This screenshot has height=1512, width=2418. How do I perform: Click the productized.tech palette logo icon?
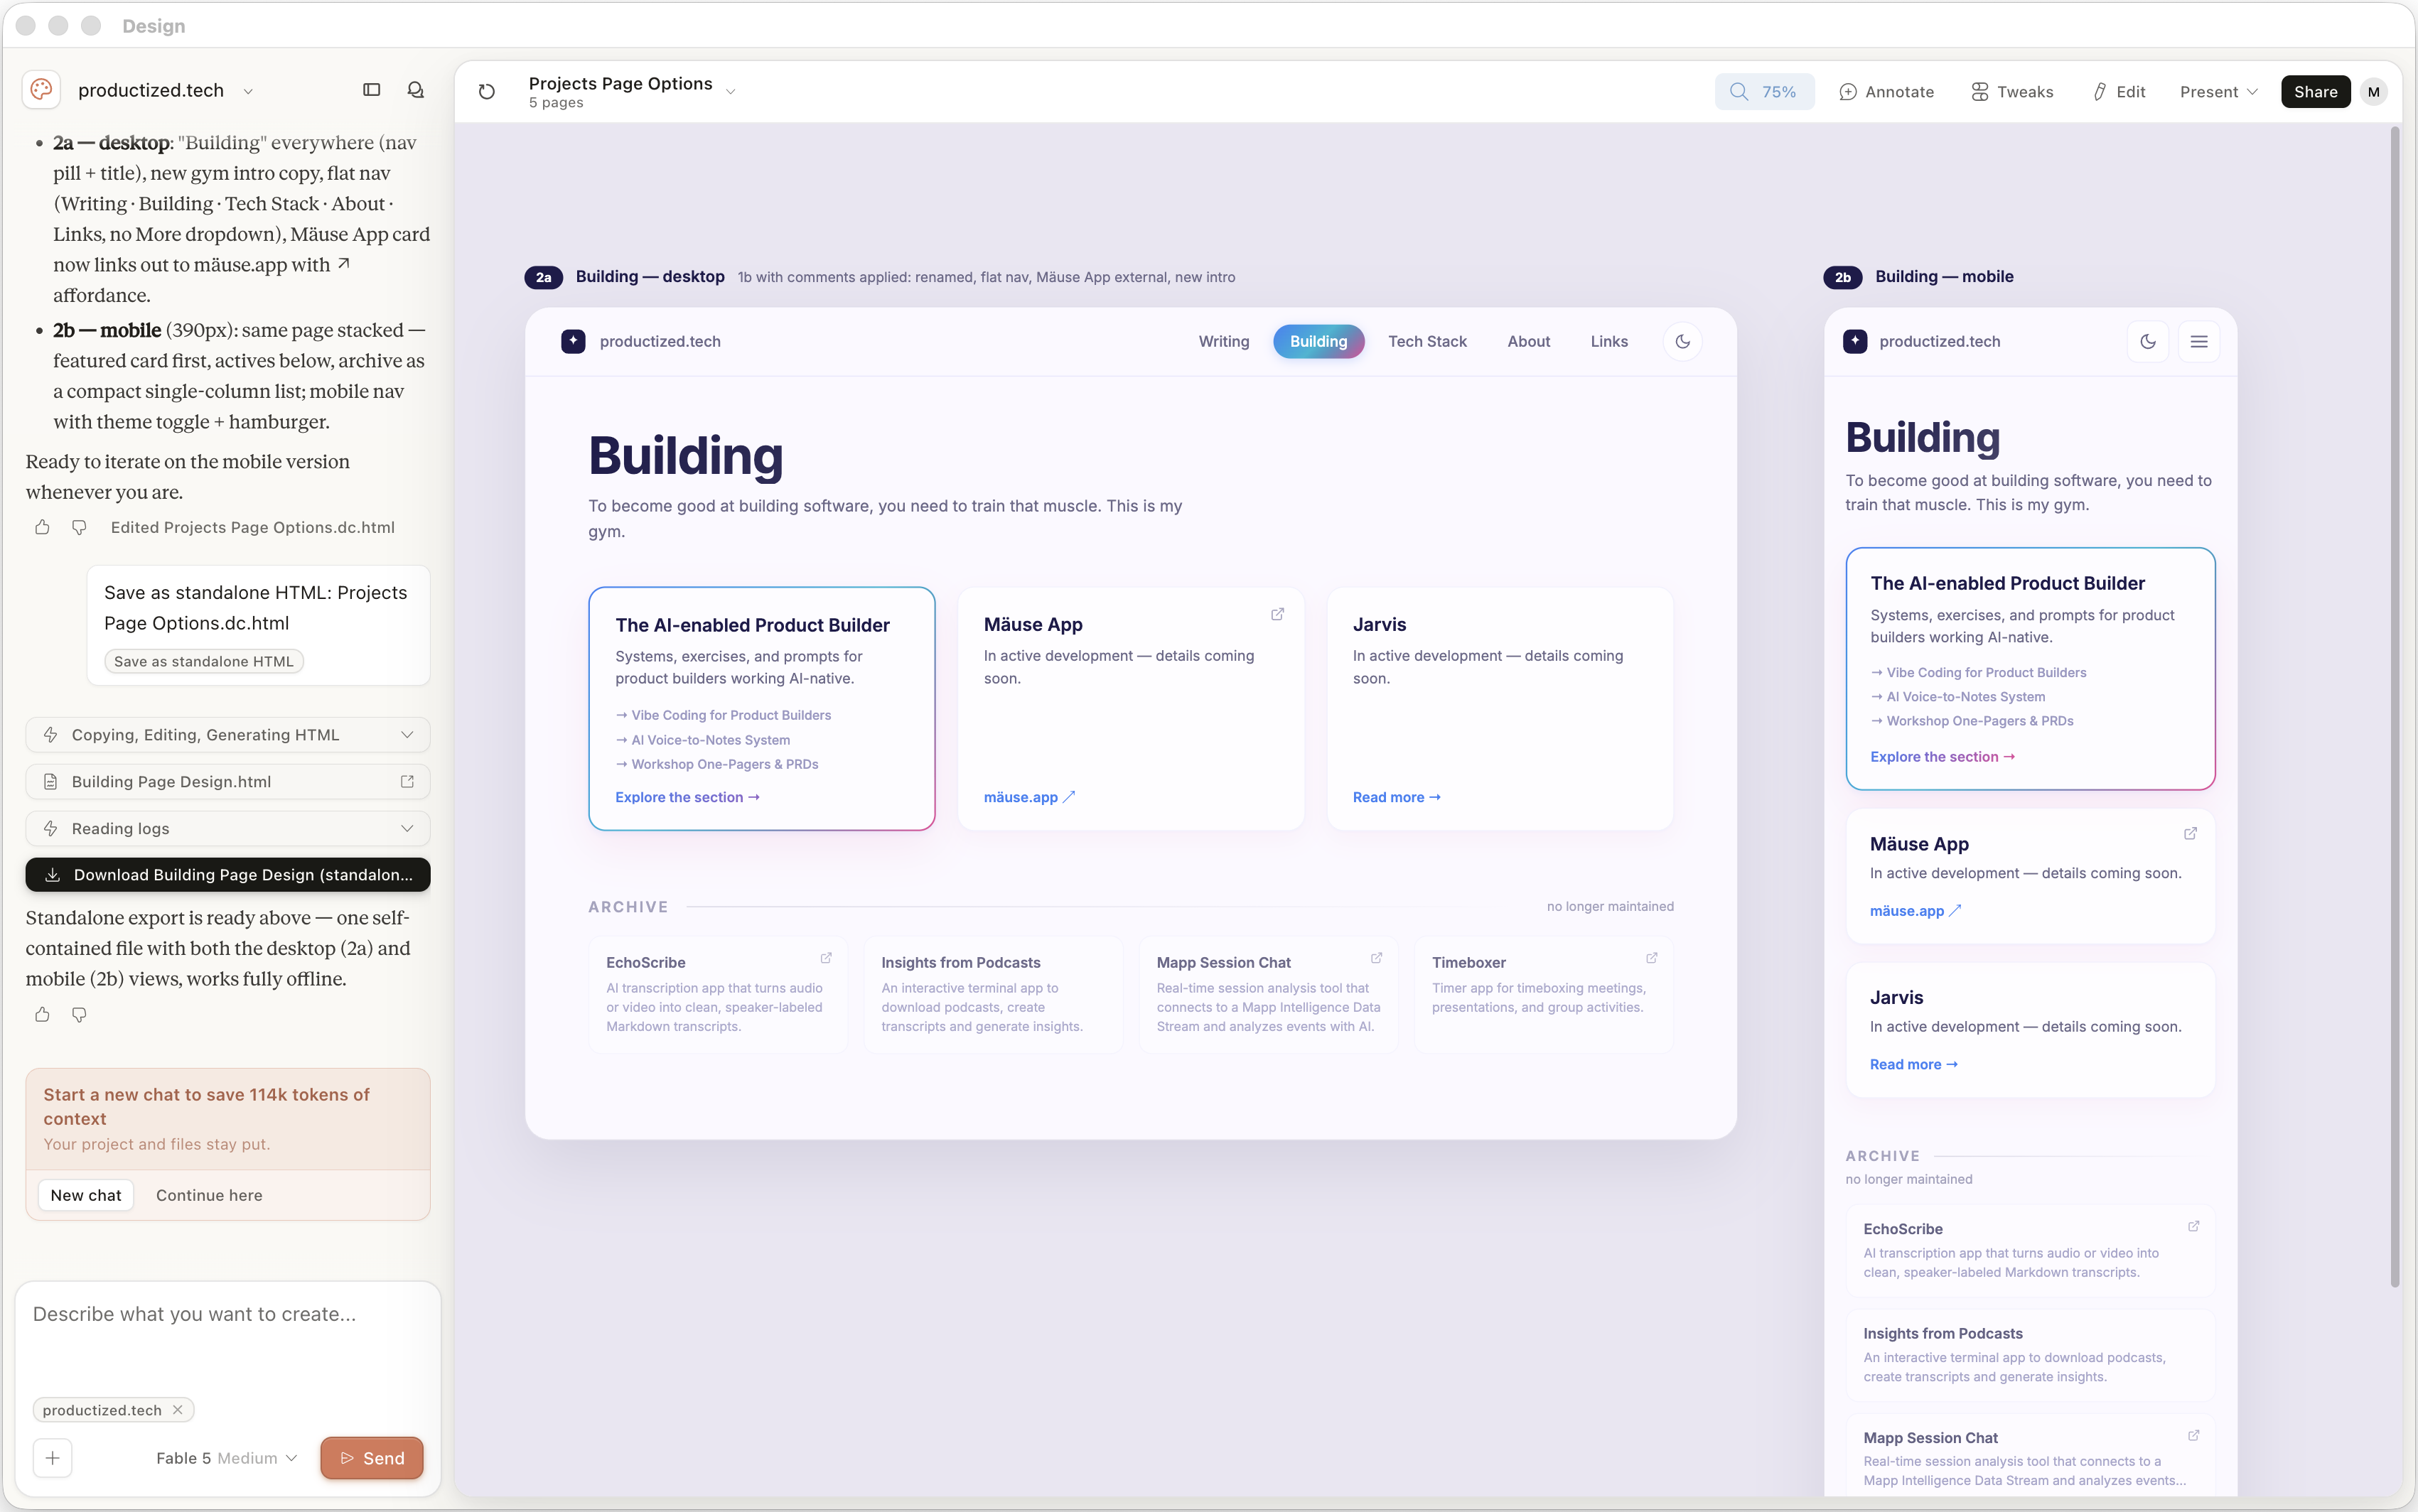tap(41, 90)
